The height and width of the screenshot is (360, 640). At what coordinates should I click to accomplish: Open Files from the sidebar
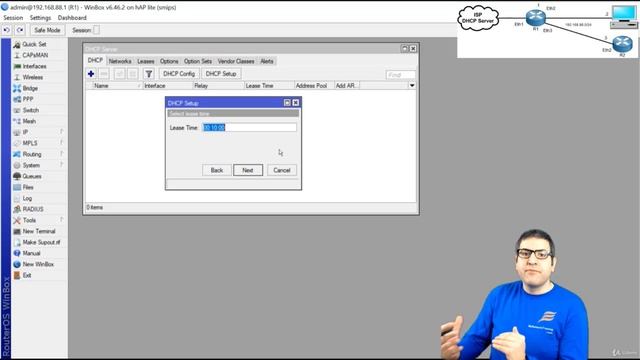pos(28,187)
